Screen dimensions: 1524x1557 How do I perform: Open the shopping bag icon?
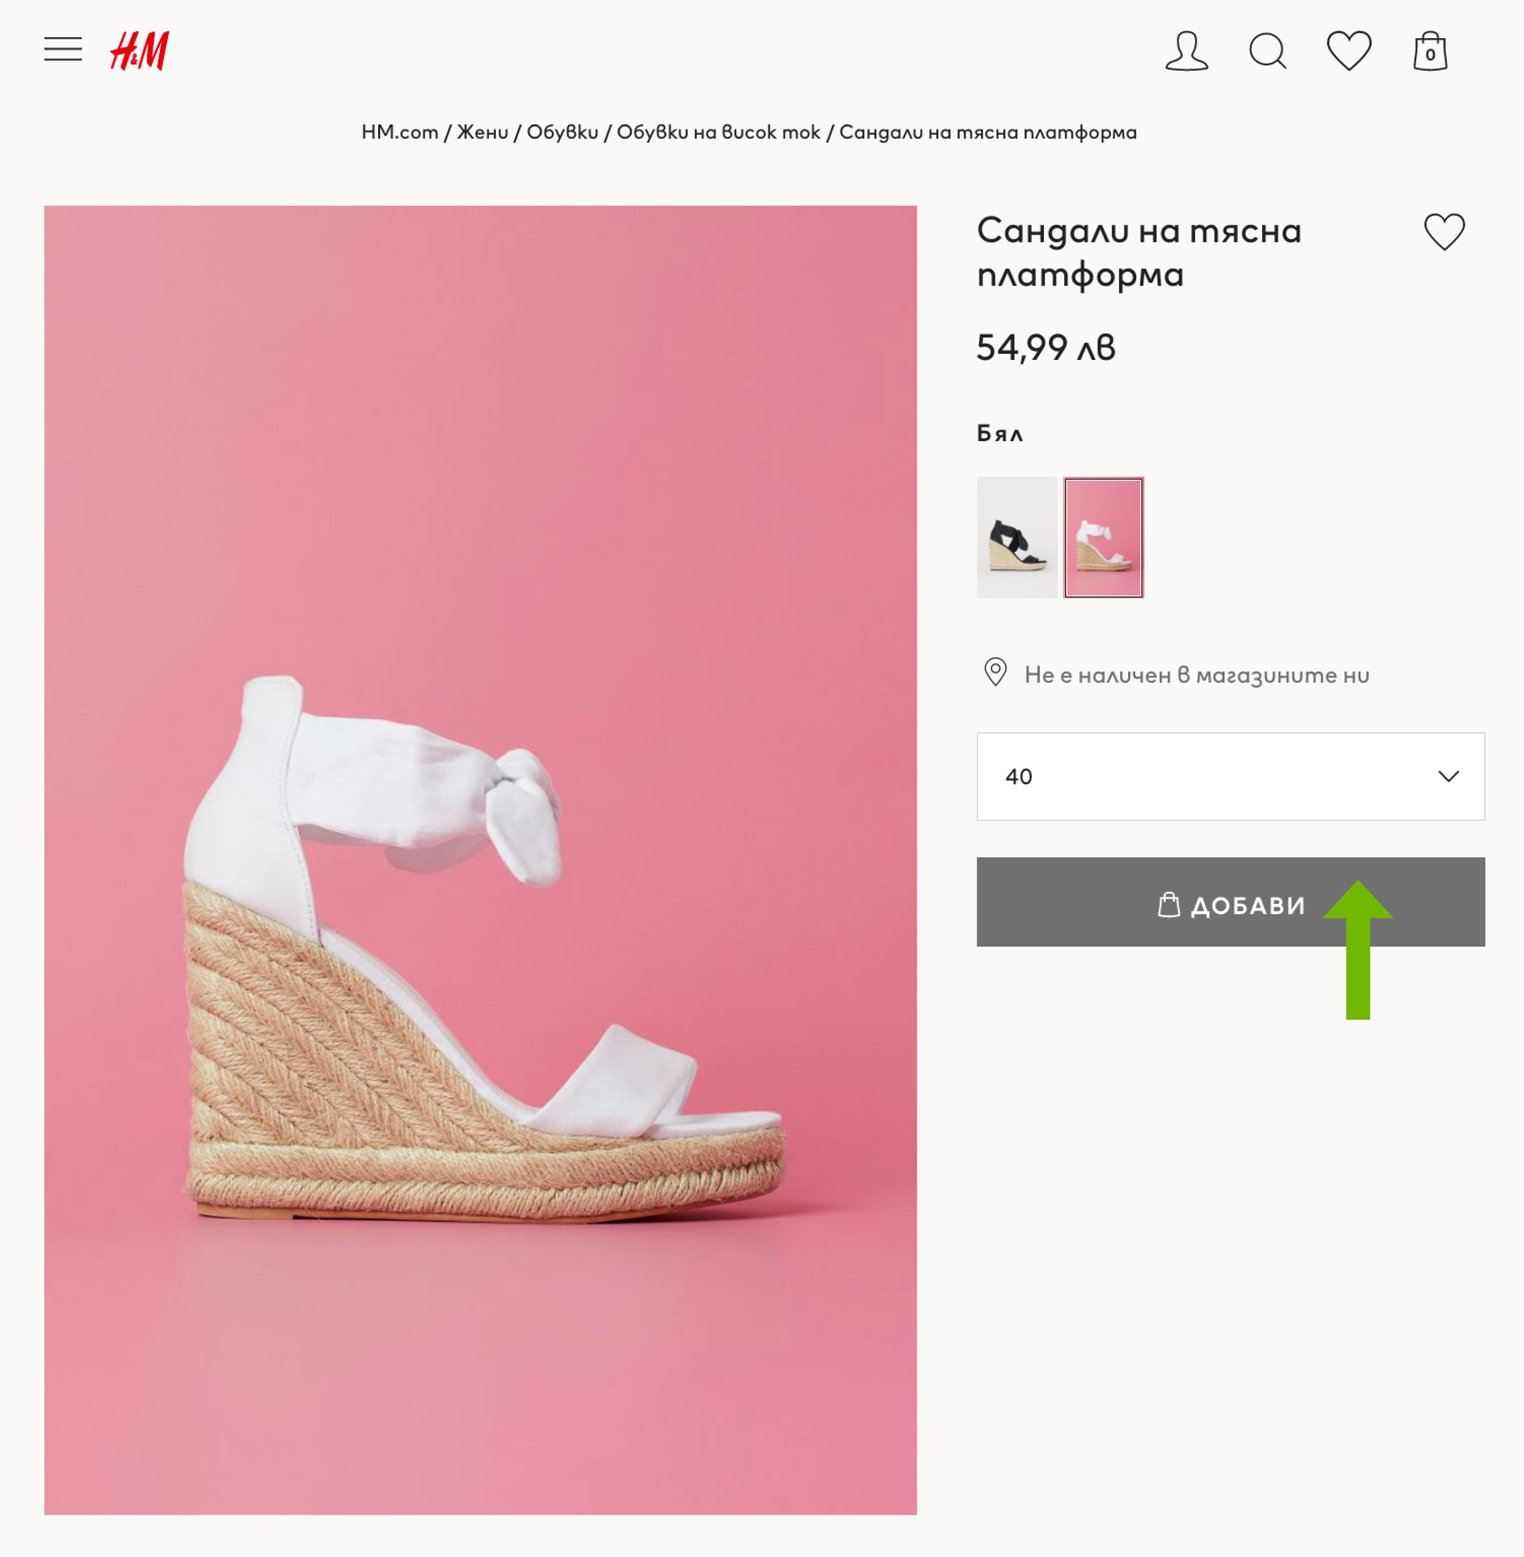tap(1429, 51)
